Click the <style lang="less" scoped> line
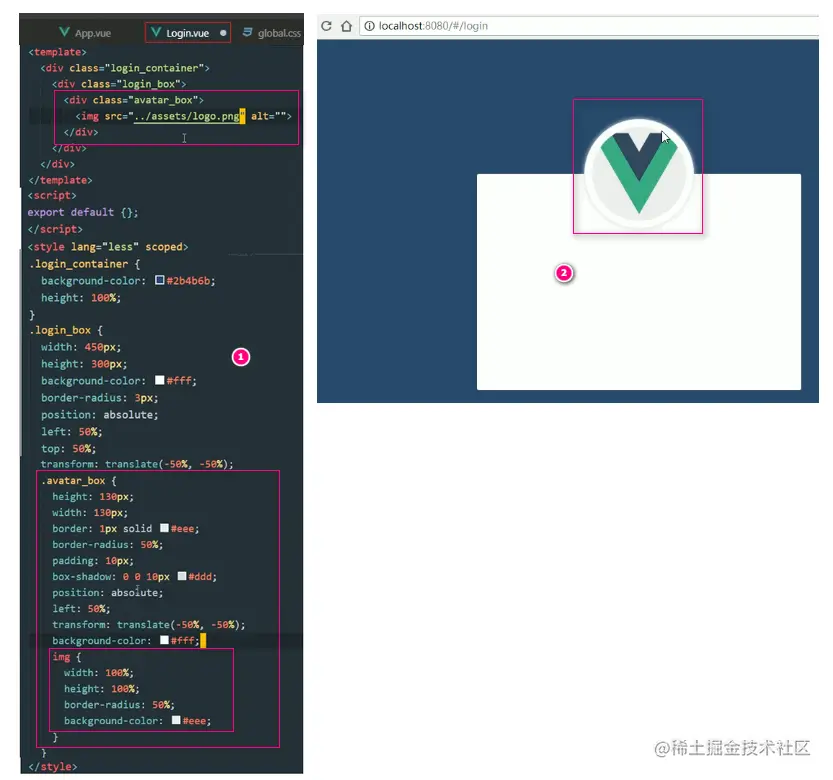This screenshot has height=780, width=833. click(108, 247)
